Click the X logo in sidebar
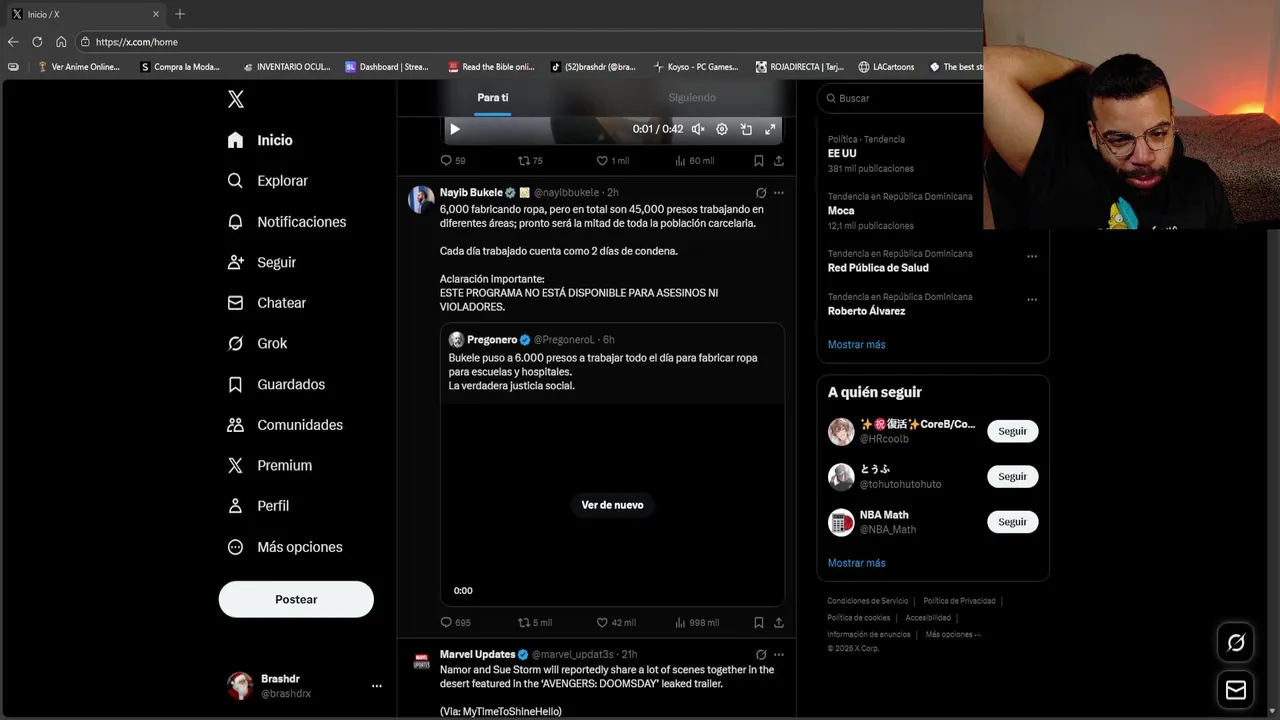1280x720 pixels. [x=235, y=99]
